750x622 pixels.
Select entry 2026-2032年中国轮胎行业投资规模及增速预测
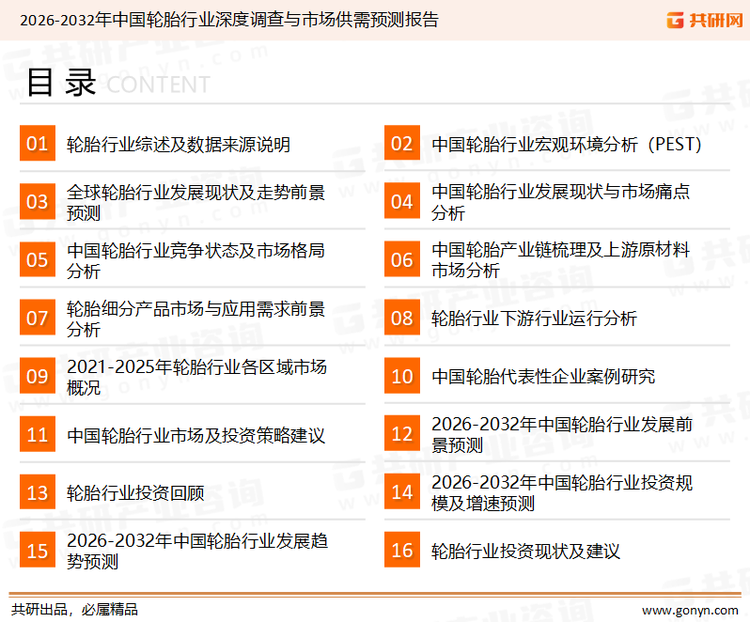[562, 492]
